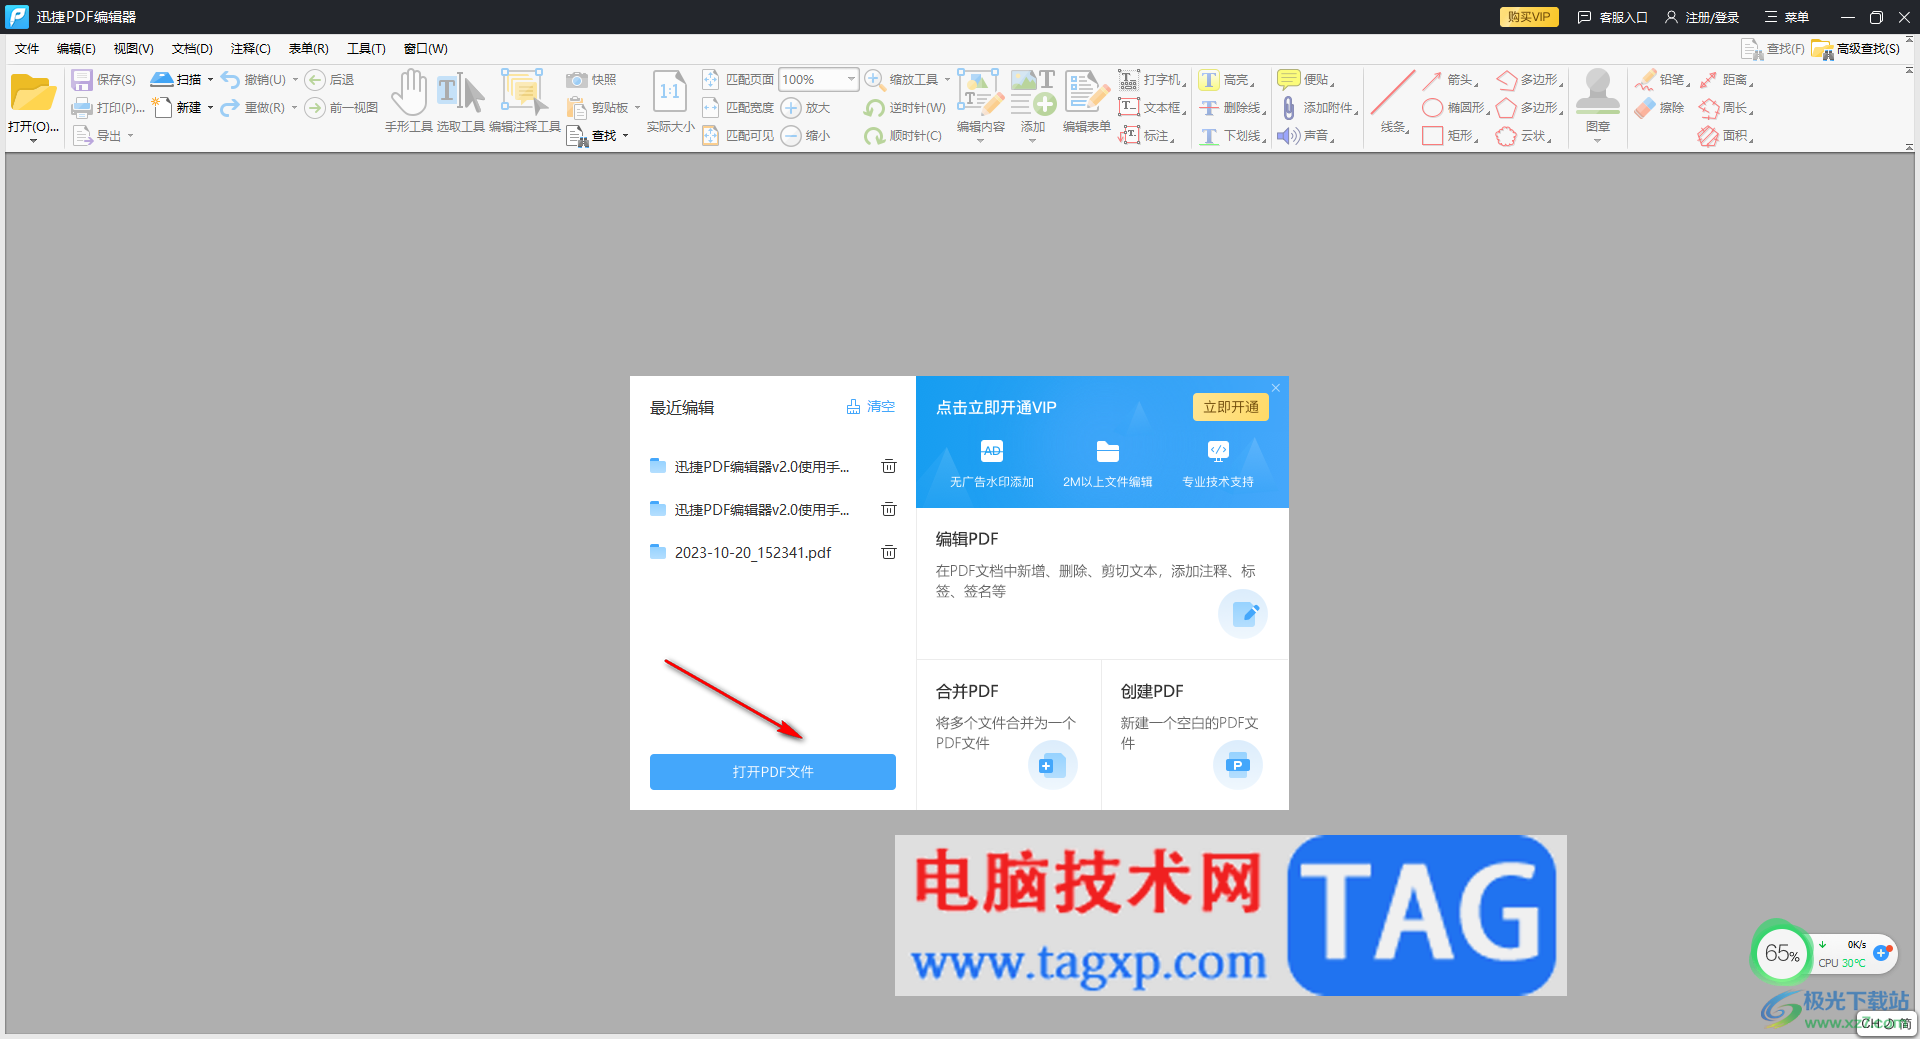The image size is (1920, 1039).
Task: Click the Zoom In (放大) plus icon
Action: pos(791,108)
